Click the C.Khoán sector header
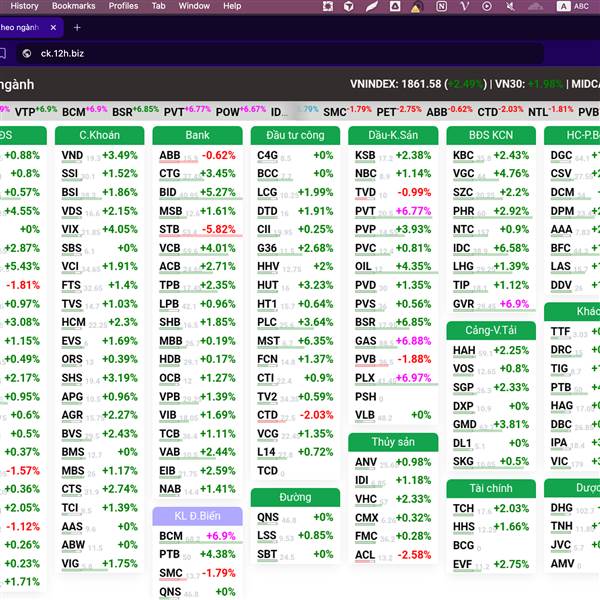The width and height of the screenshot is (600, 600). 99,135
